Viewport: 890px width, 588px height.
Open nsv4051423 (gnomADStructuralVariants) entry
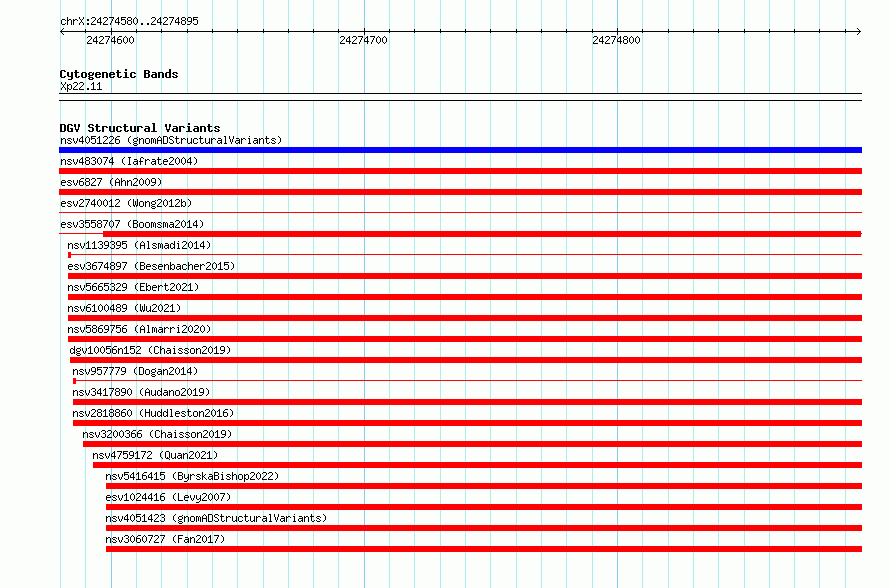(x=216, y=518)
